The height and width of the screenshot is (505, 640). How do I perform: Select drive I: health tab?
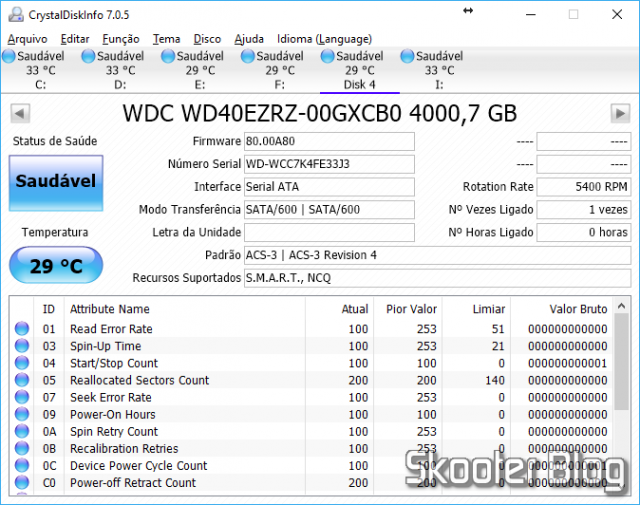point(439,70)
